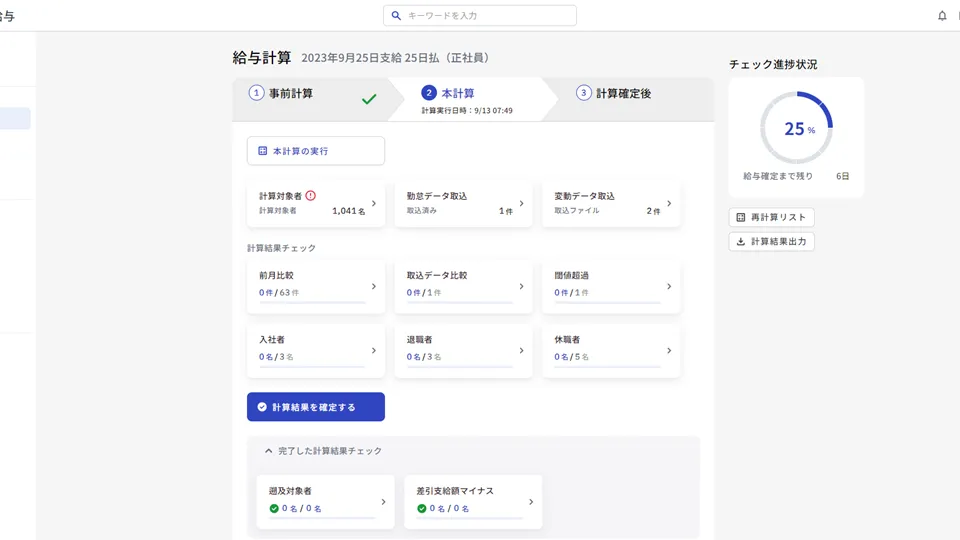Open 遡及対象者 card chevron
The height and width of the screenshot is (540, 960).
point(383,501)
